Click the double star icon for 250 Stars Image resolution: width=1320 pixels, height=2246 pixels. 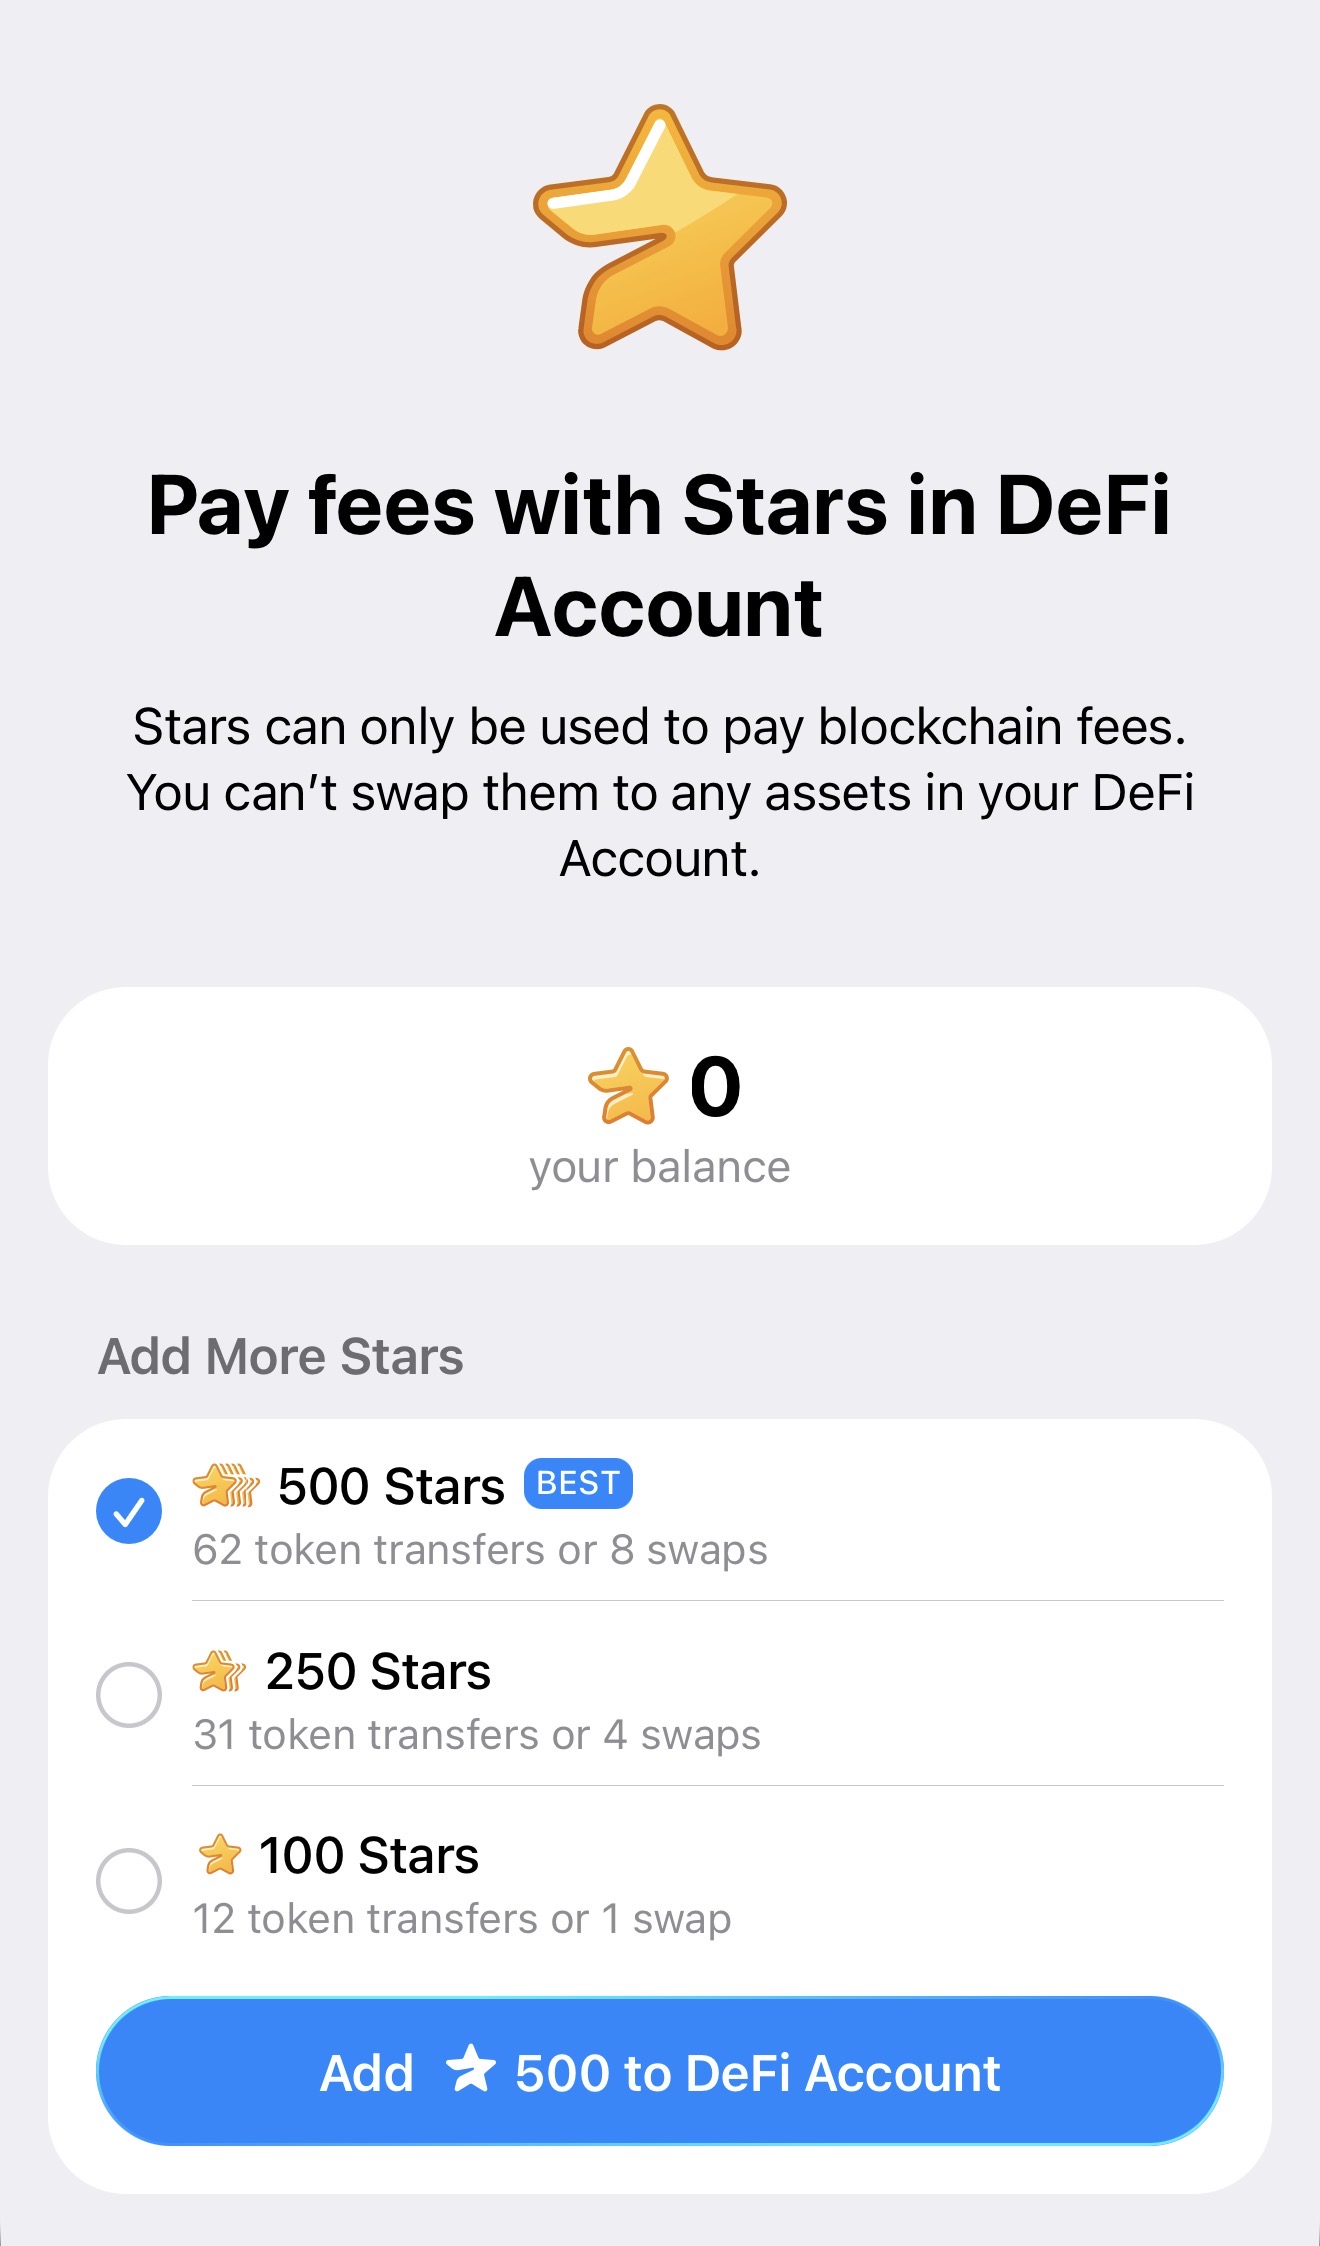tap(219, 1671)
